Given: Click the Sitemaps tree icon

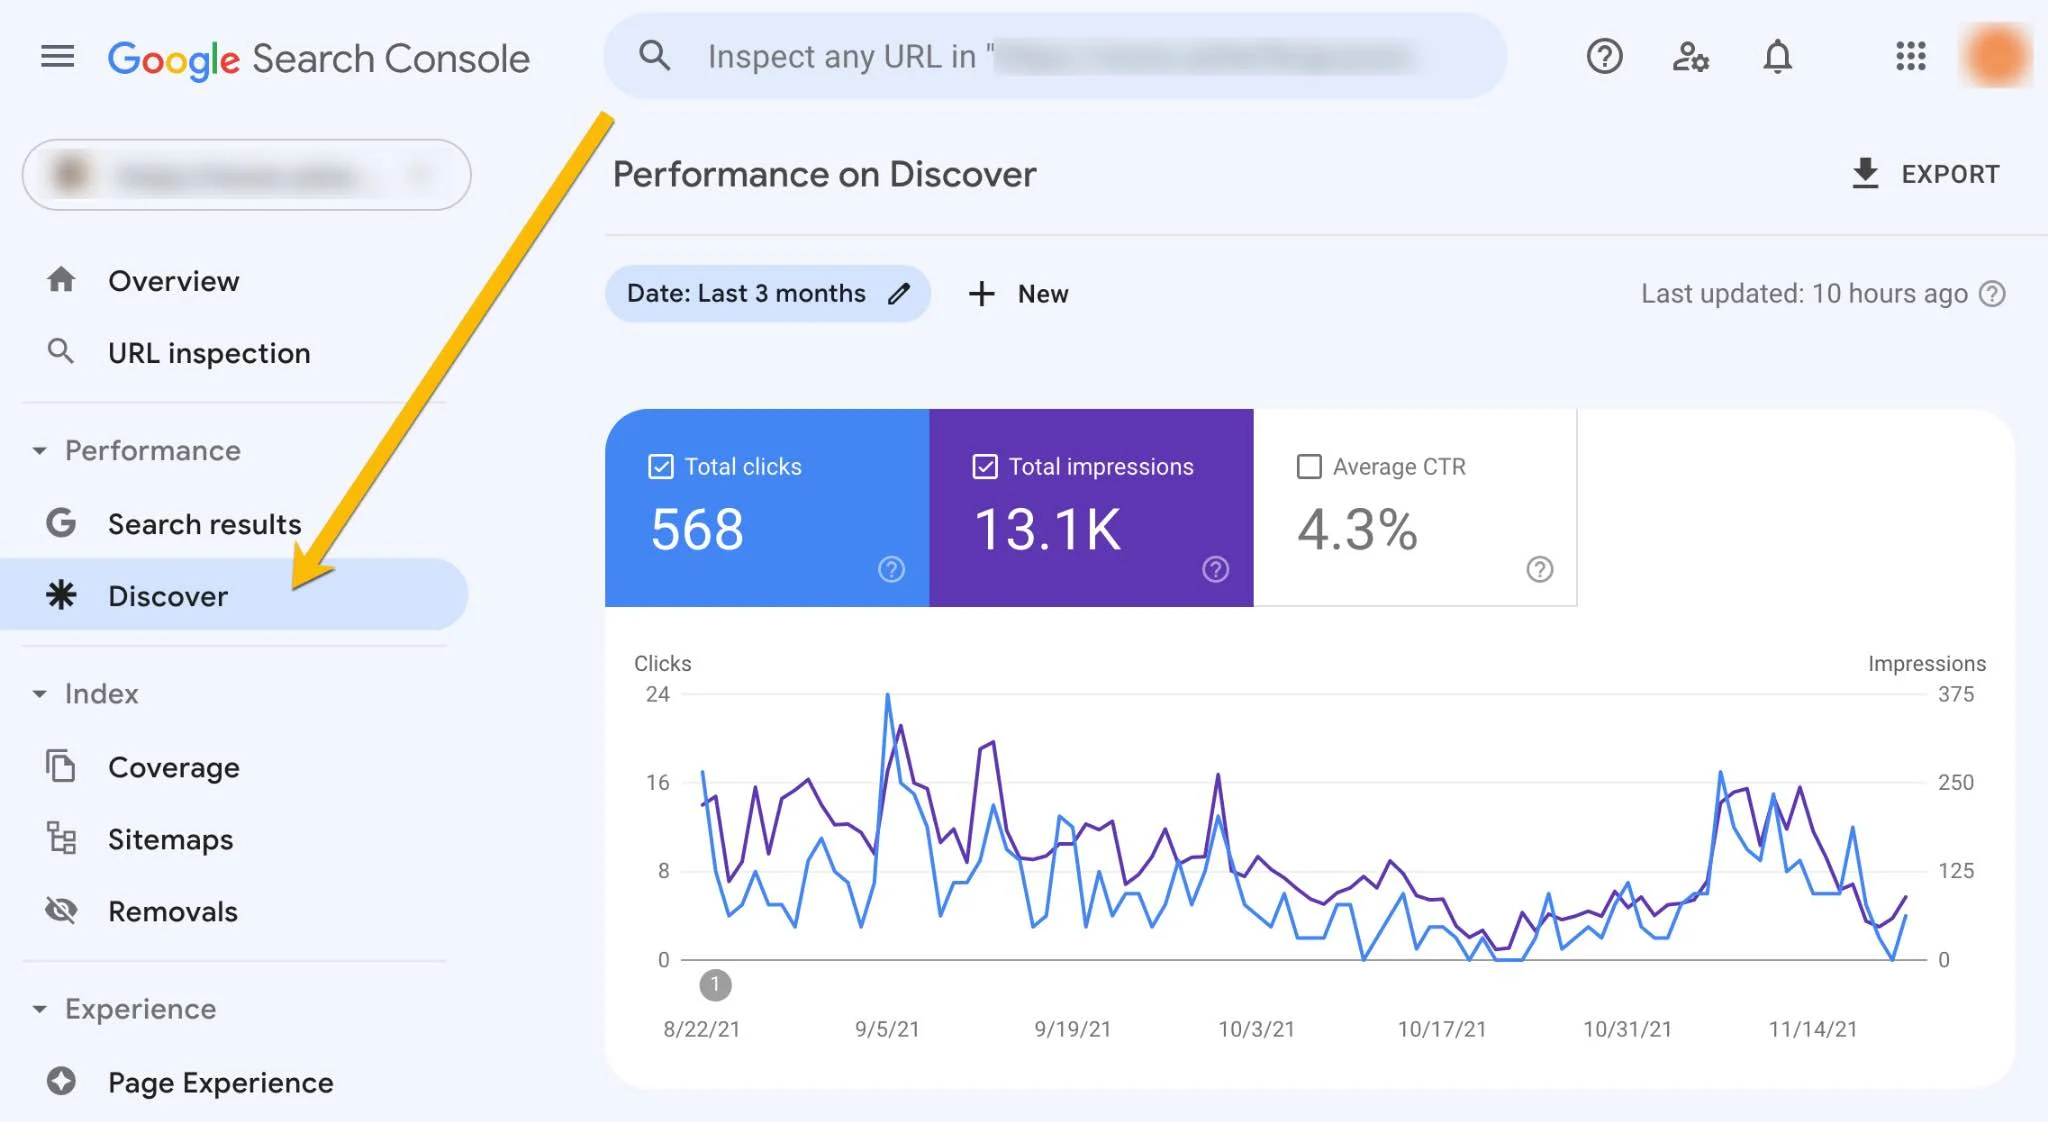Looking at the screenshot, I should click(x=61, y=838).
